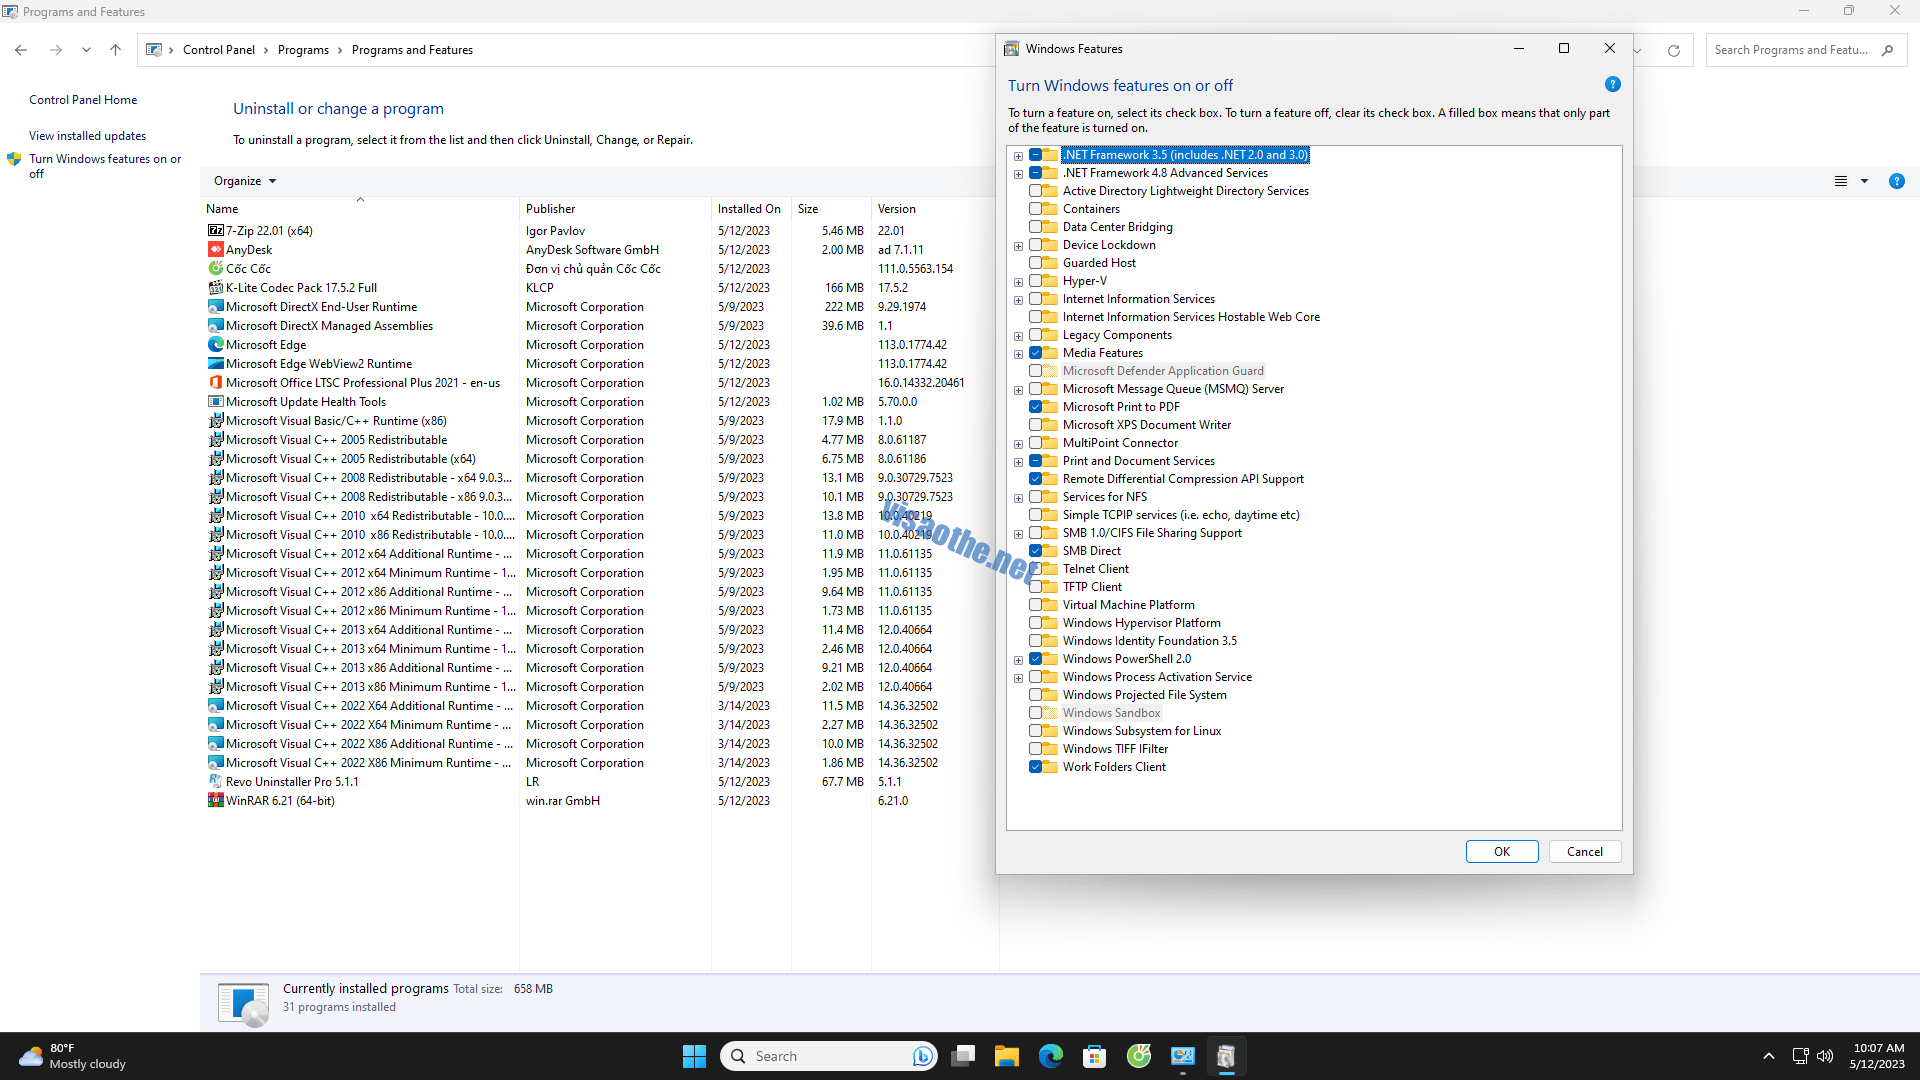
Task: Click the OK button to apply changes
Action: 1502,851
